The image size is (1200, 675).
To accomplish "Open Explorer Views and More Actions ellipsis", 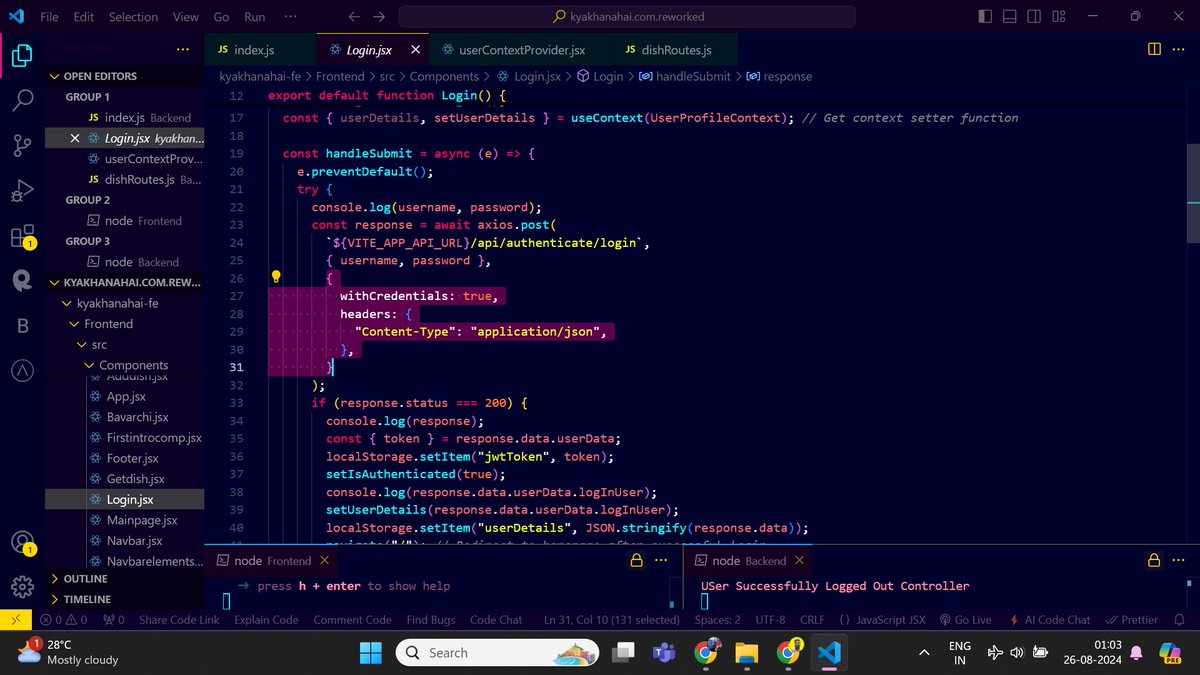I will click(x=182, y=50).
